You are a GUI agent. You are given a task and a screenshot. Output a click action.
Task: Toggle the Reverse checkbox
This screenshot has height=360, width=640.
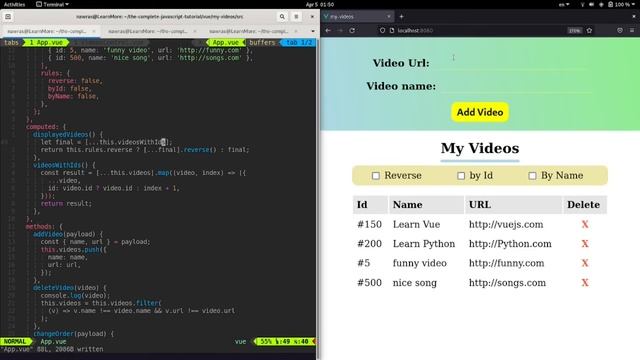376,176
